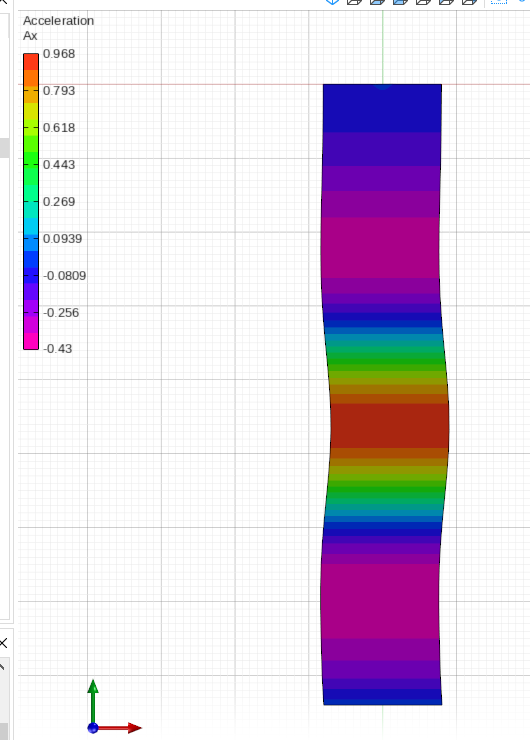
Task: Click the dark red peak band on the beam
Action: pyautogui.click(x=389, y=426)
